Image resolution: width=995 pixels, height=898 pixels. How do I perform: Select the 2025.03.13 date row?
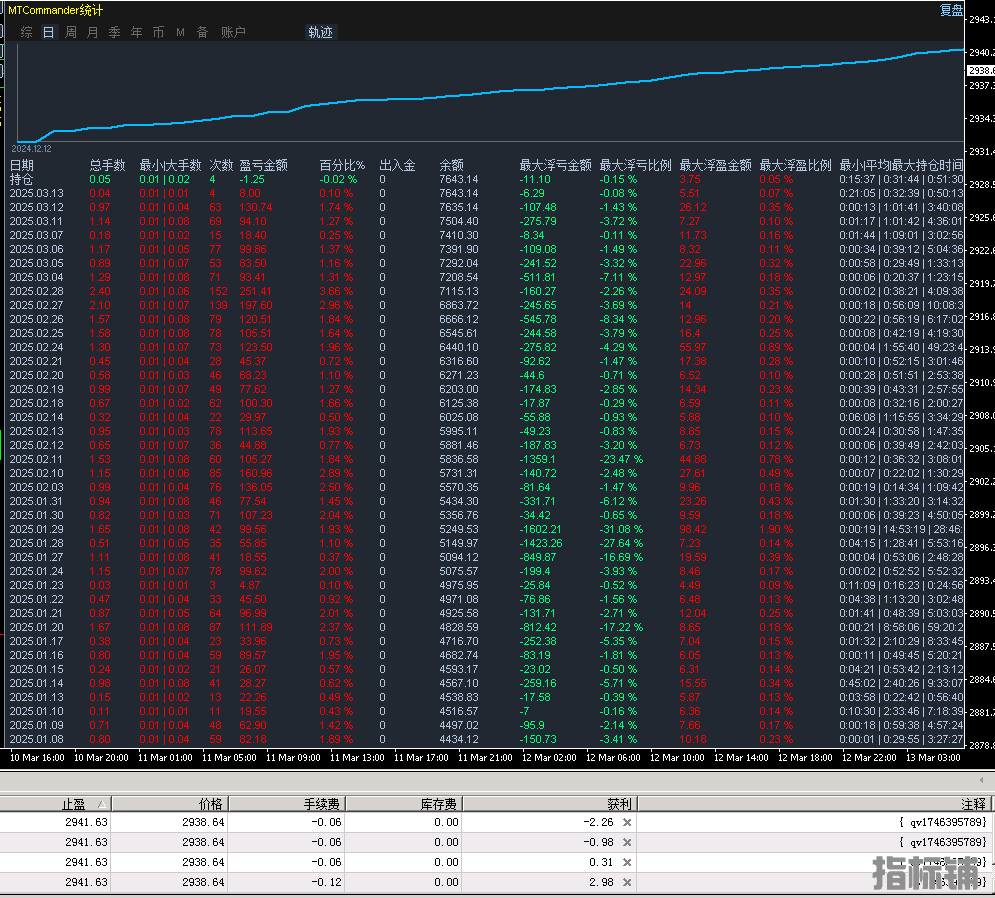pyautogui.click(x=486, y=194)
